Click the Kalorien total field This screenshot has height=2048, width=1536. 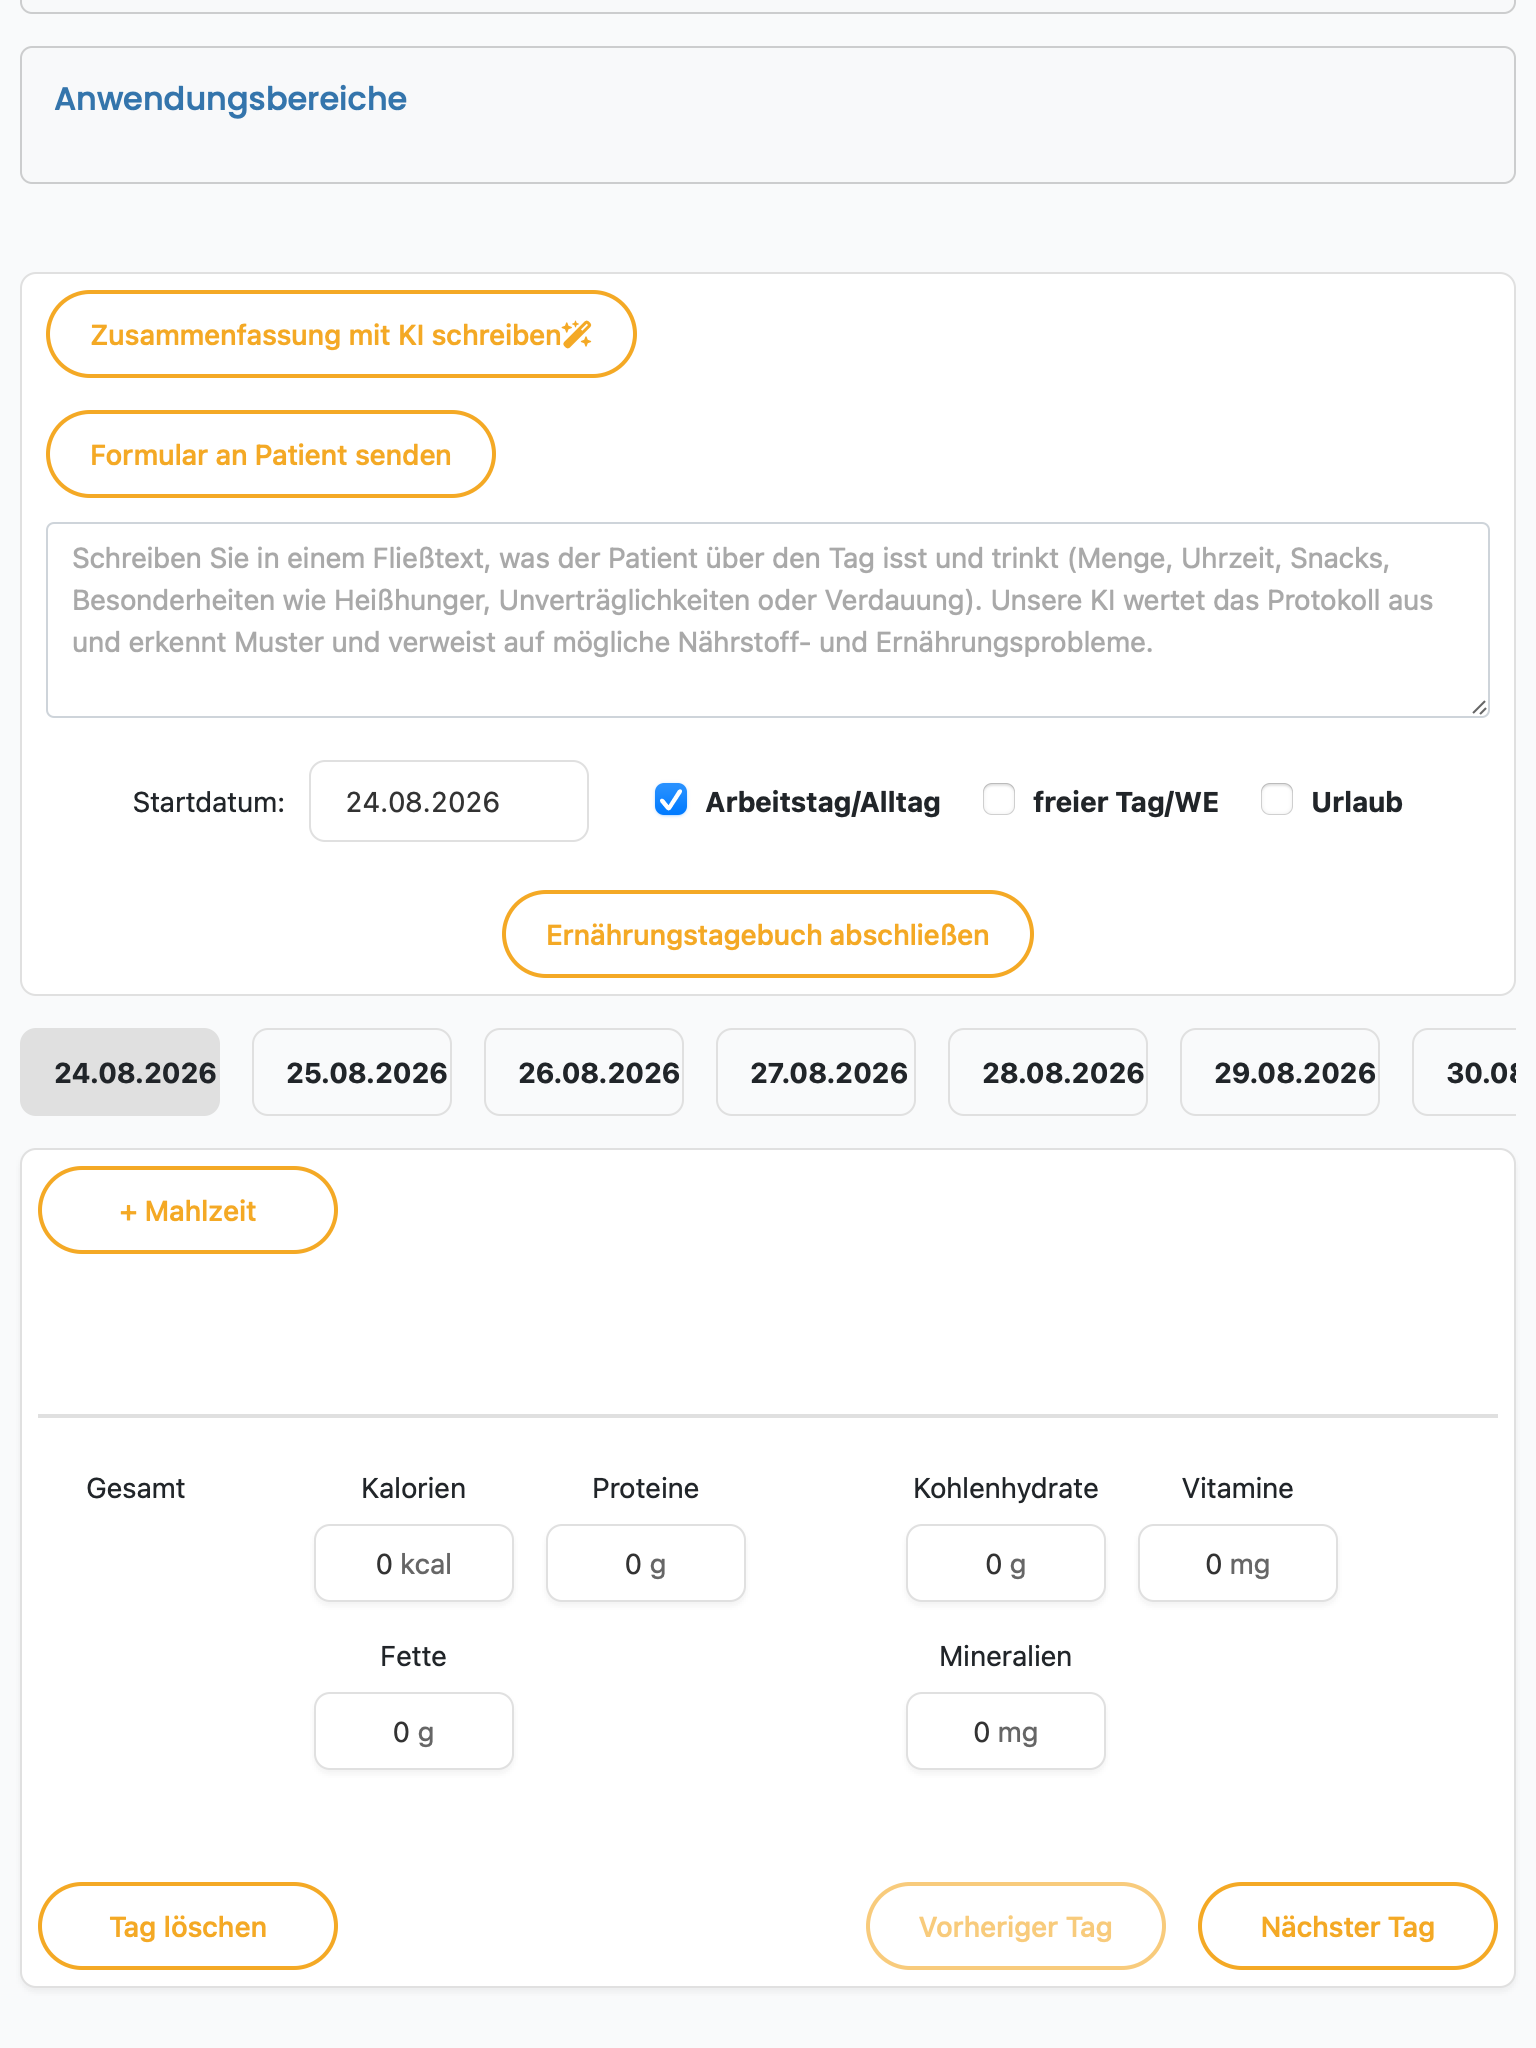click(x=414, y=1563)
